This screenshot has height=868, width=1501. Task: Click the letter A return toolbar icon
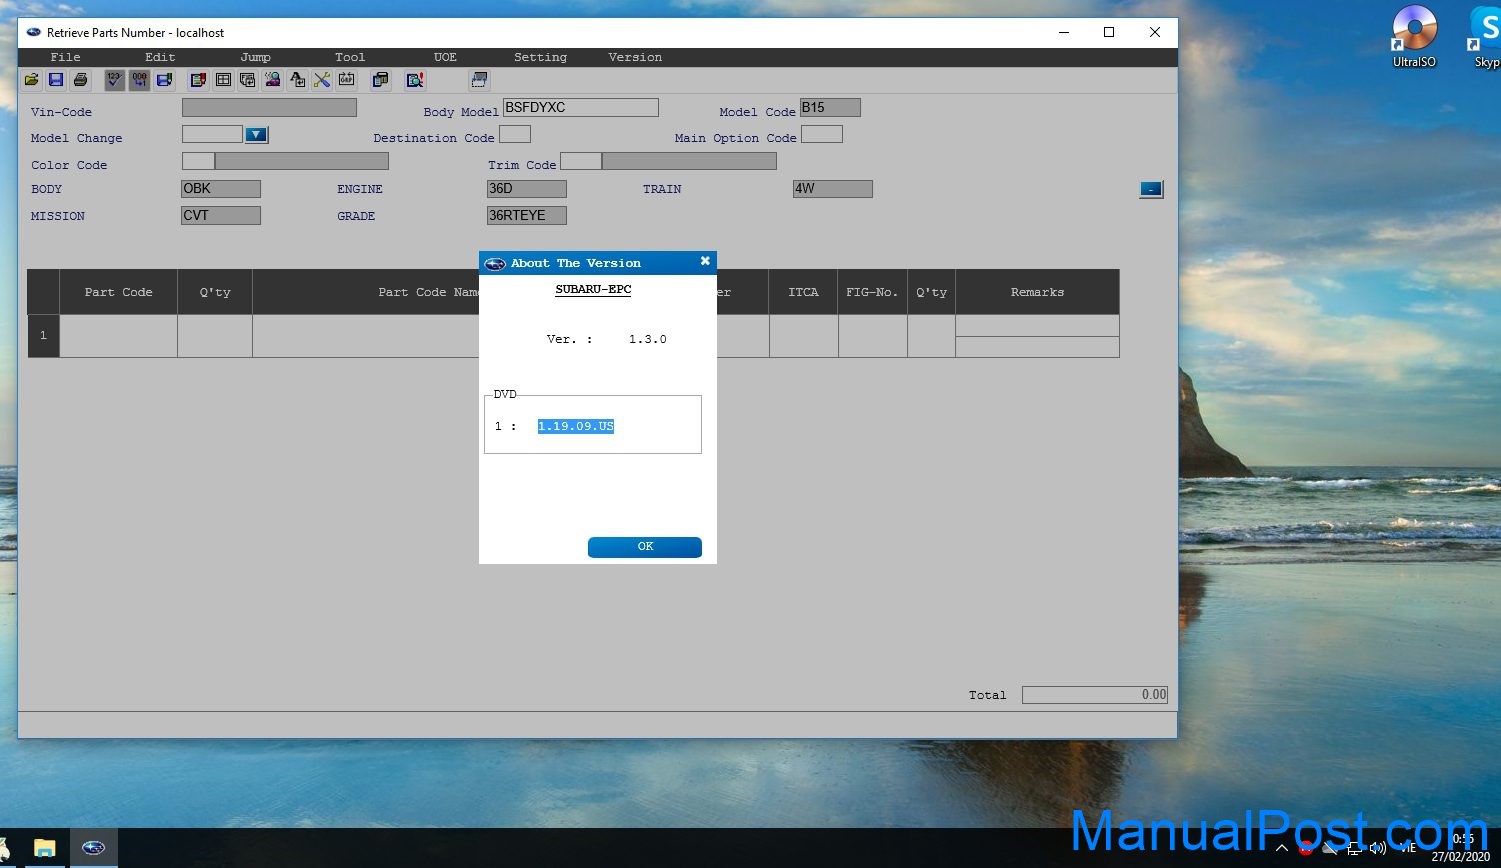point(297,80)
